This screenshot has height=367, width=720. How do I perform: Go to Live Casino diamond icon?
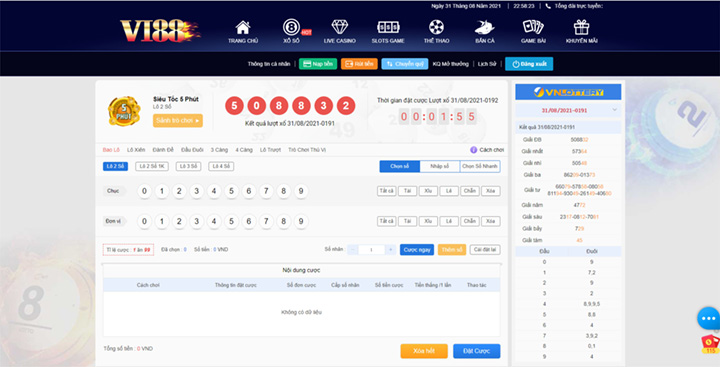tap(339, 28)
